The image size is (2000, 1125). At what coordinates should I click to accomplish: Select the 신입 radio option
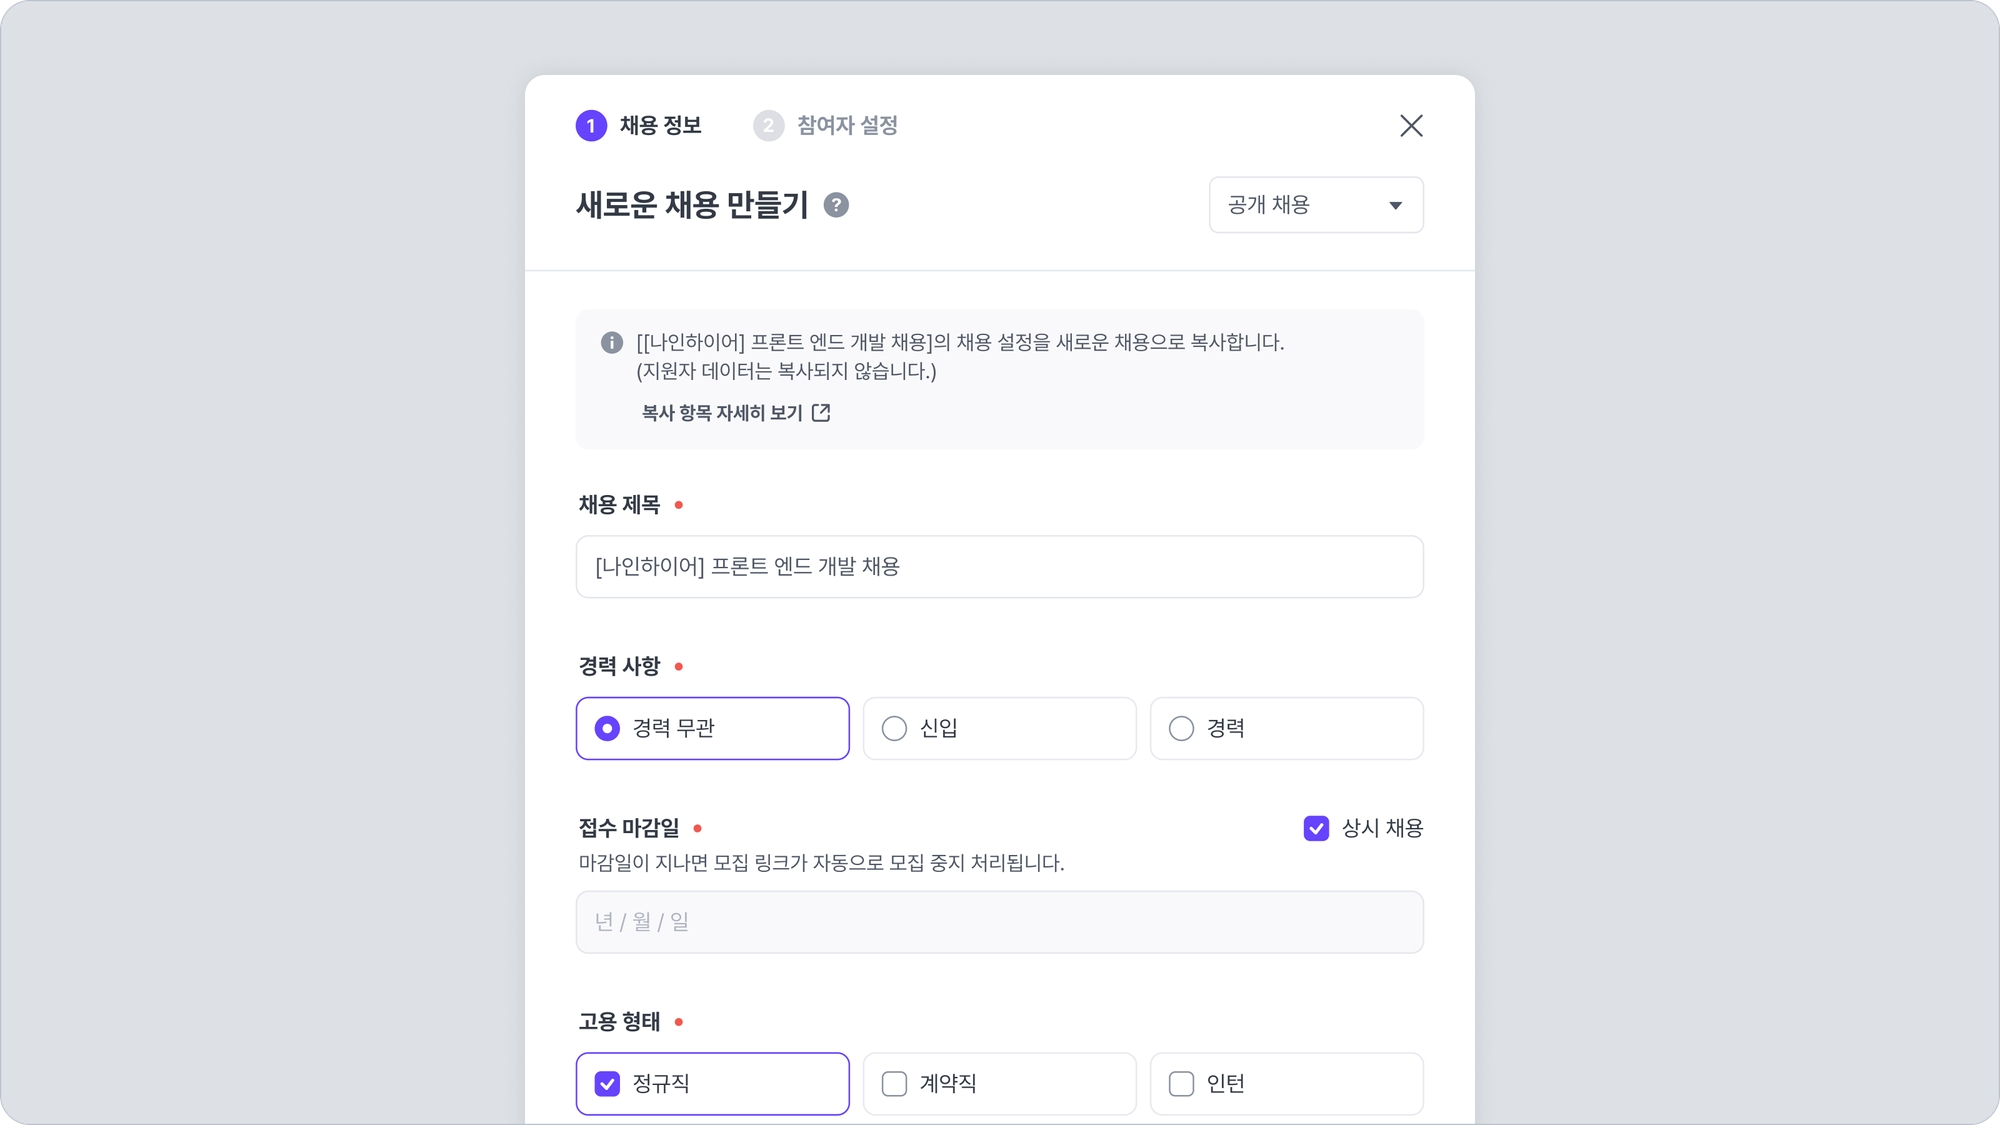(x=999, y=728)
